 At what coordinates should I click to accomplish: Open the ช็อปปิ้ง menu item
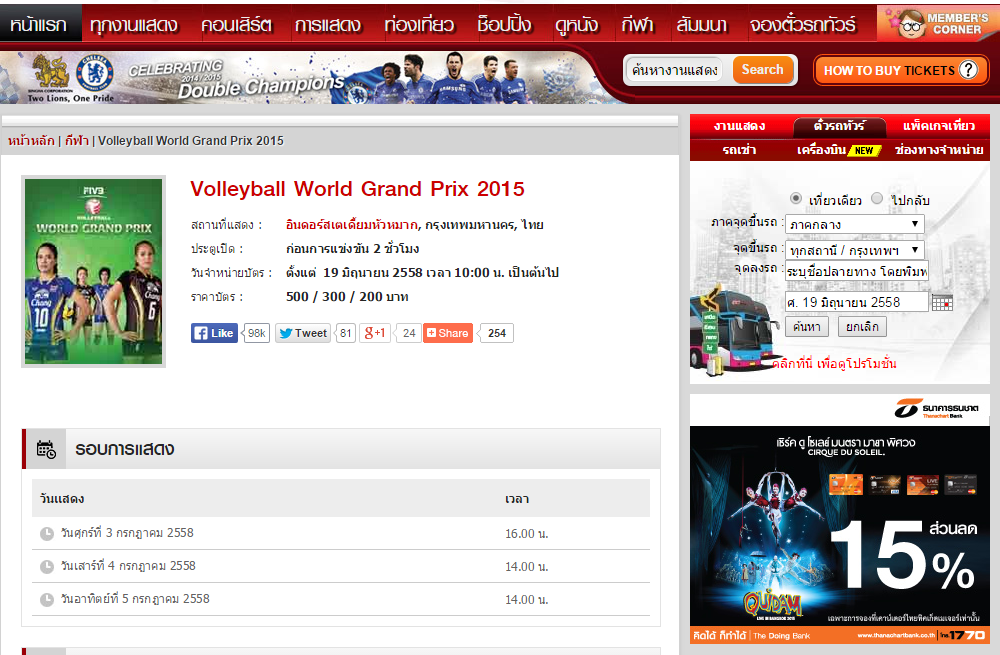pos(504,24)
